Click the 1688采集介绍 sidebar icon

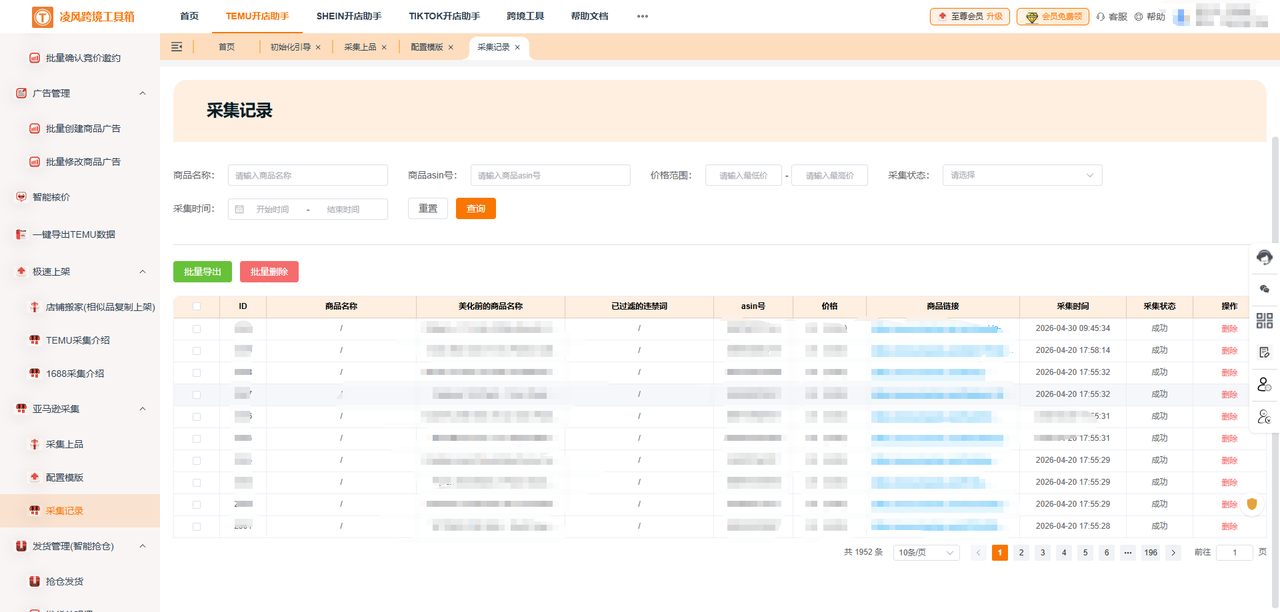(34, 373)
